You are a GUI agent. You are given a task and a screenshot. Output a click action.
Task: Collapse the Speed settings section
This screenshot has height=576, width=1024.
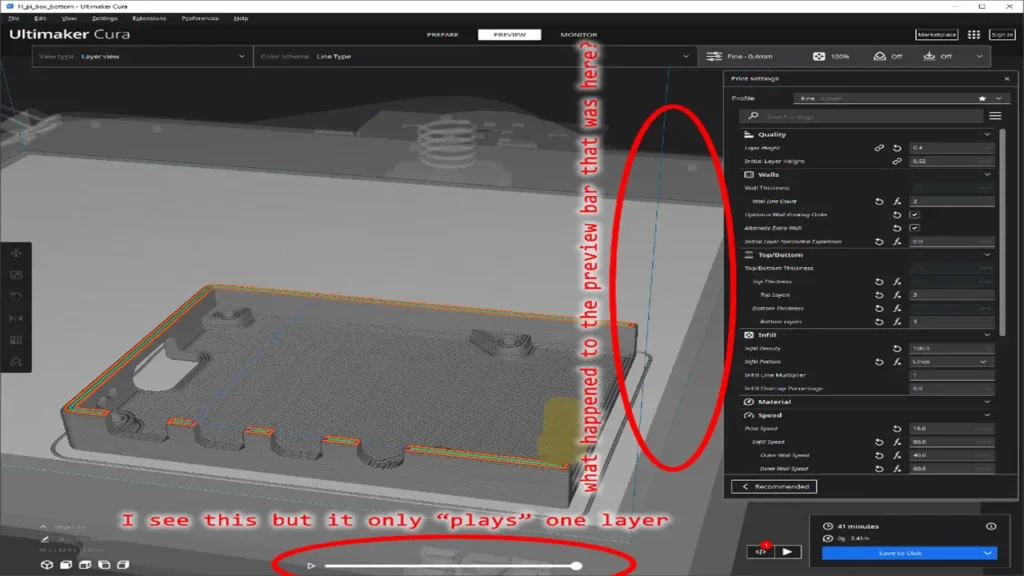(x=987, y=415)
